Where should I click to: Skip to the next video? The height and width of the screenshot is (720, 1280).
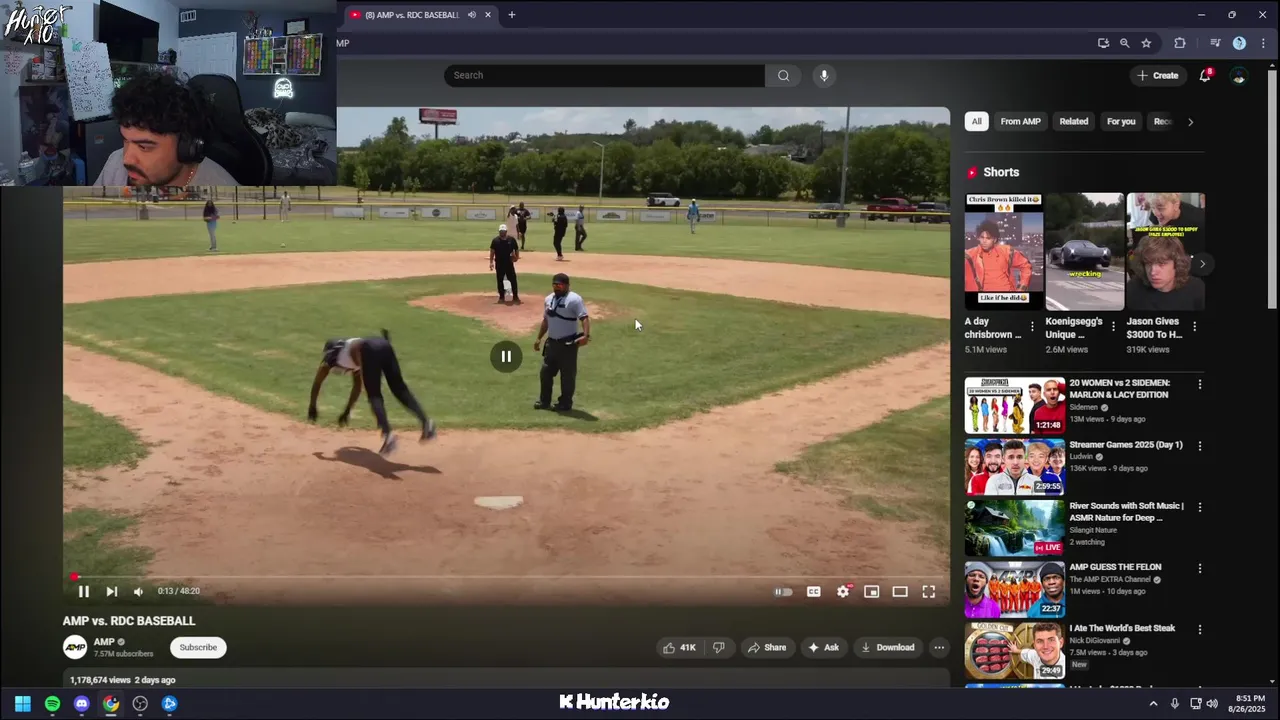[111, 591]
